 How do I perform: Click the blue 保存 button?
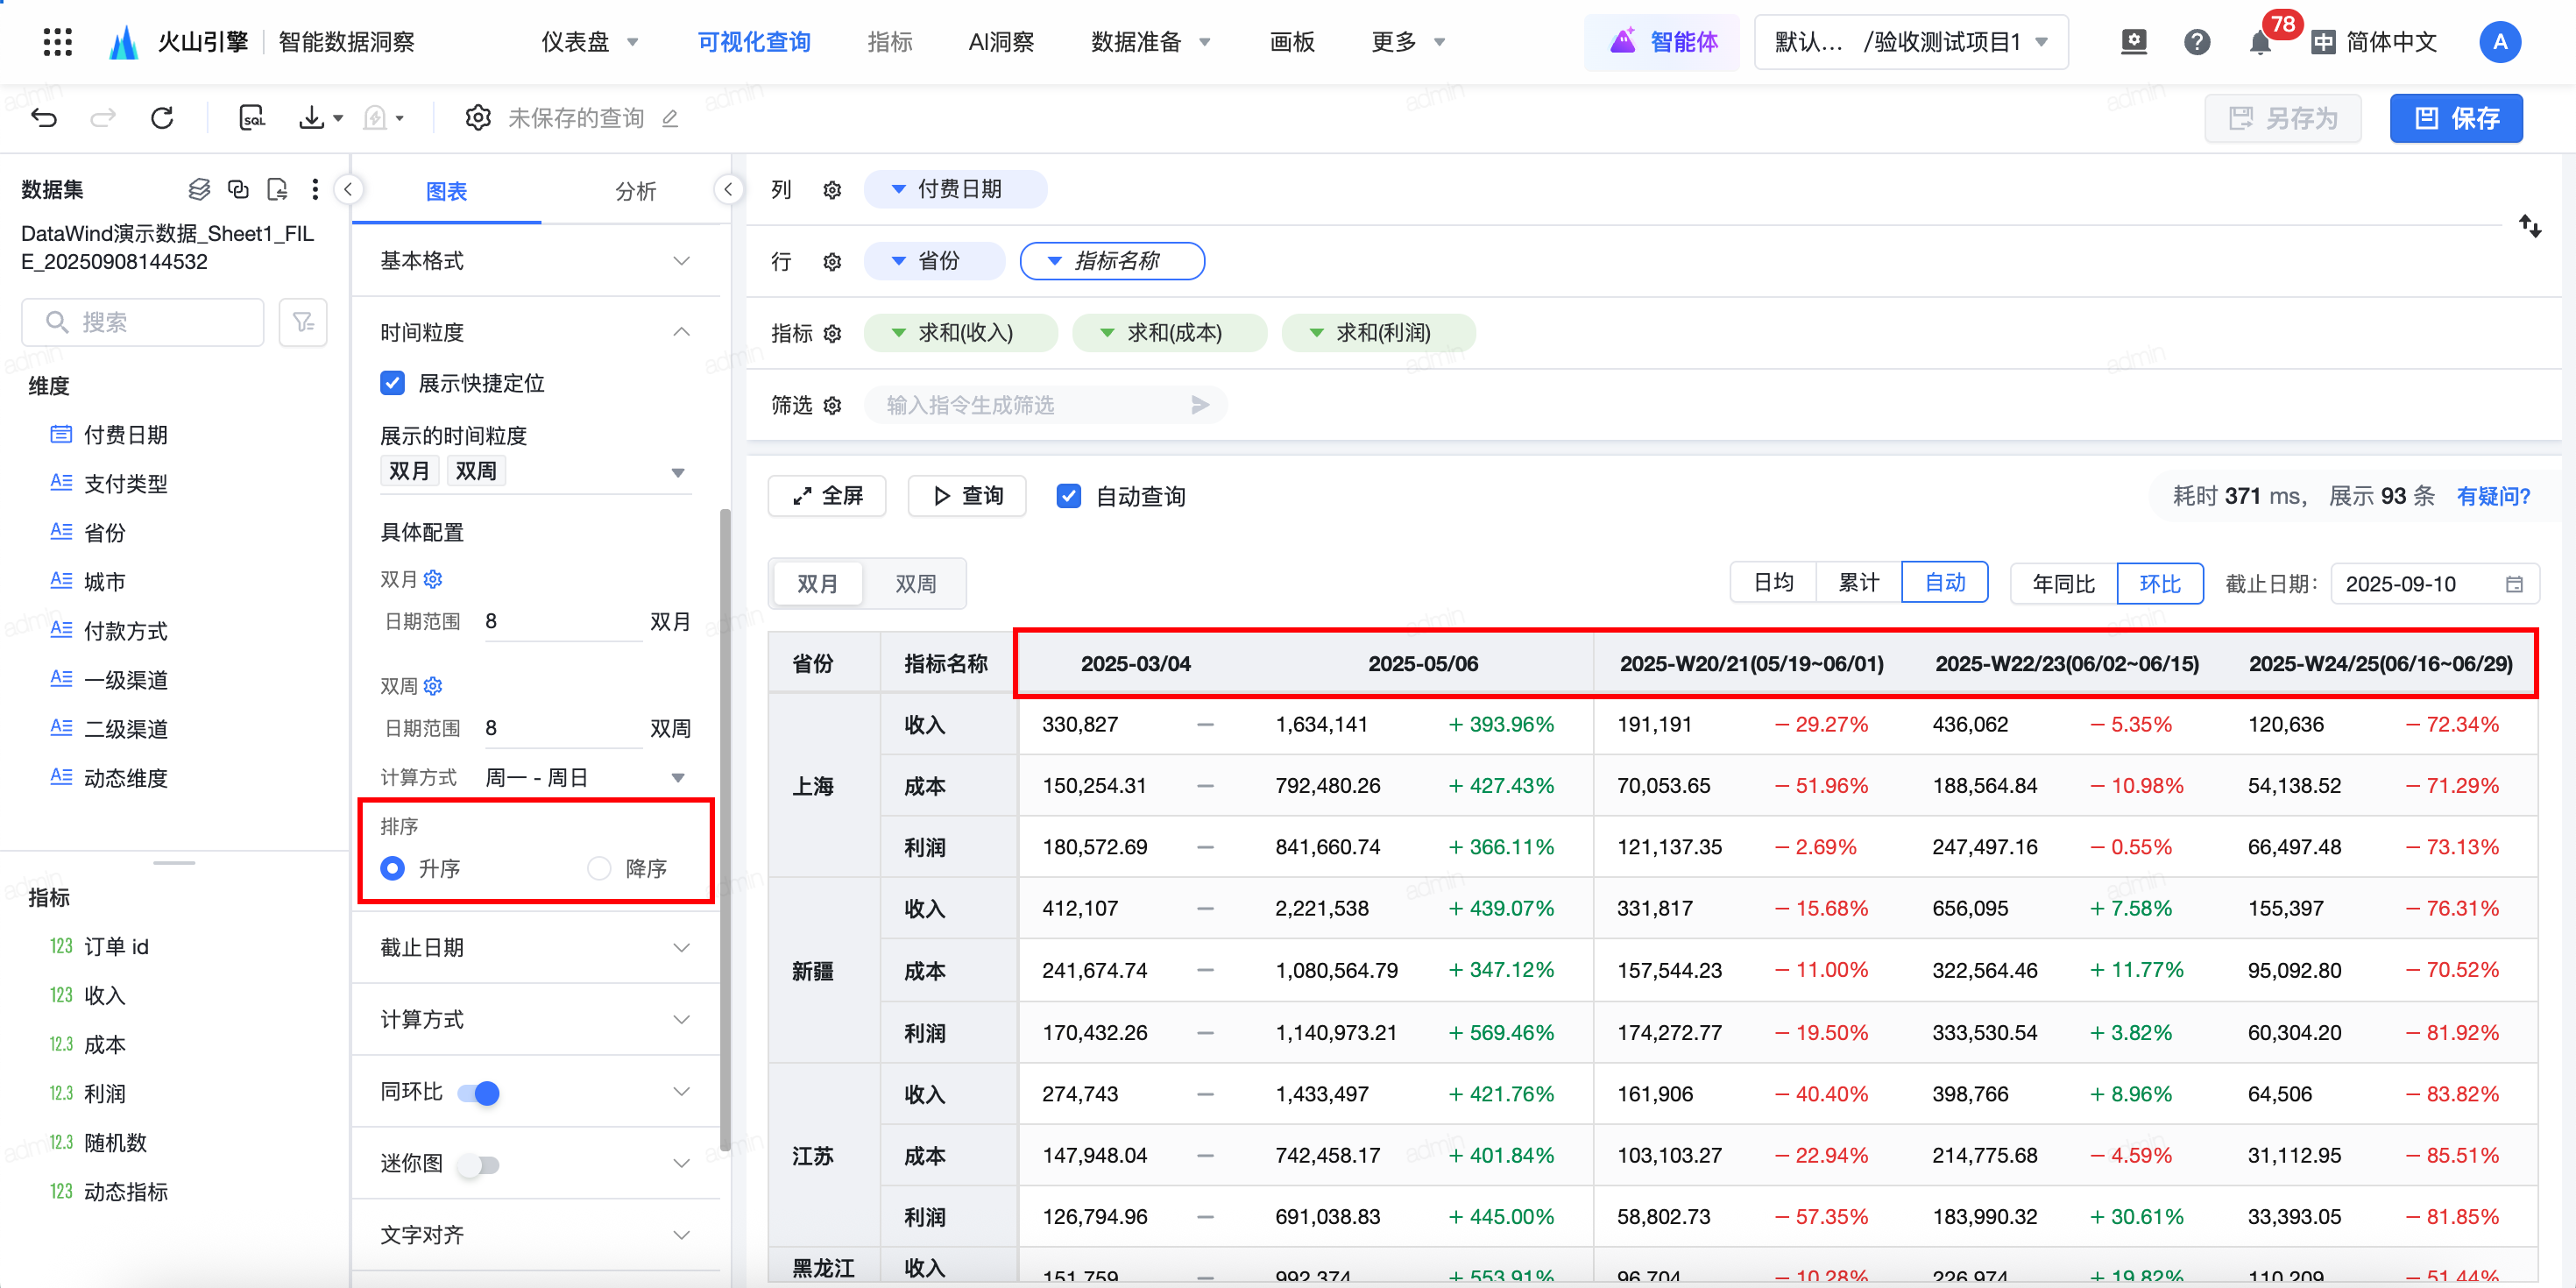point(2455,118)
